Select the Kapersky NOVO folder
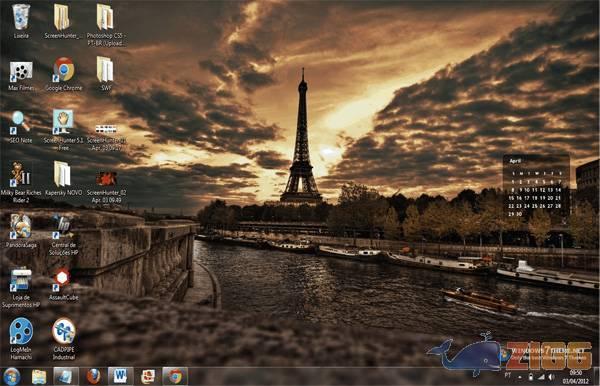This screenshot has height=386, width=600. [63, 179]
